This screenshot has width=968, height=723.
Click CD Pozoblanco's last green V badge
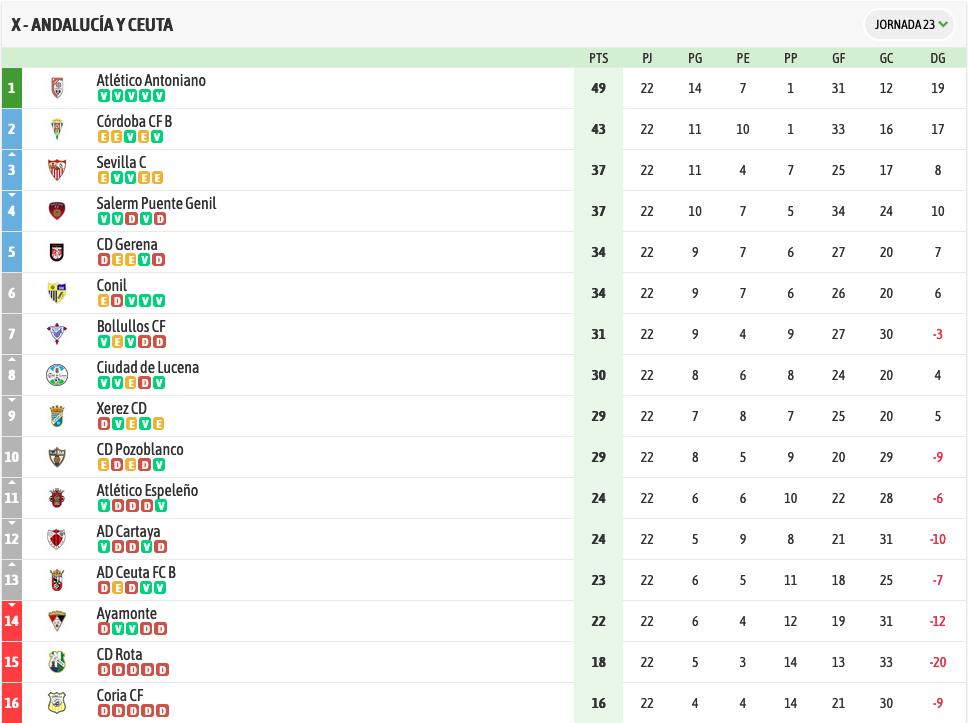point(159,465)
